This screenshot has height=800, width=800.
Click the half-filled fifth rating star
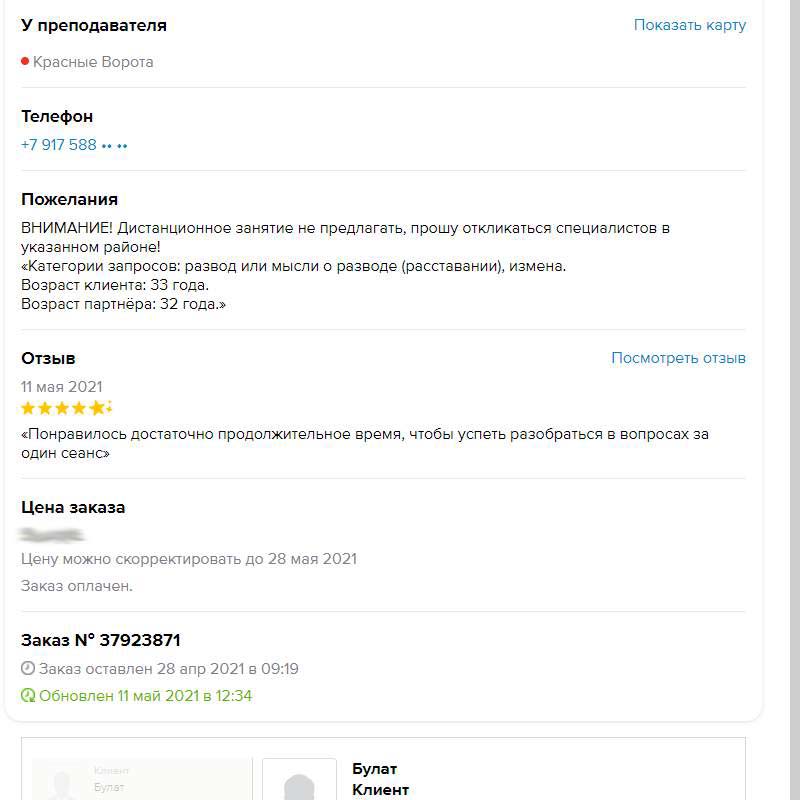click(99, 408)
